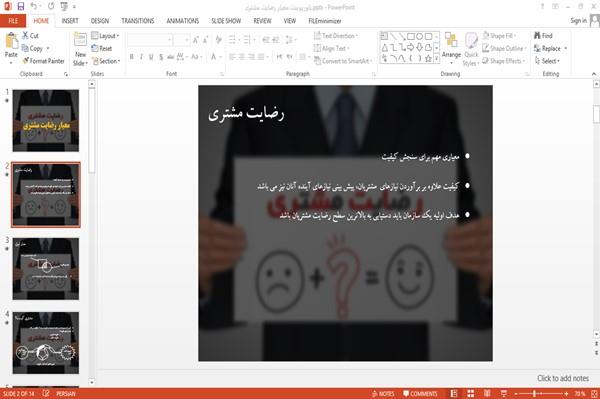This screenshot has width=600, height=399.
Task: Toggle Underline formatting
Action: point(151,57)
